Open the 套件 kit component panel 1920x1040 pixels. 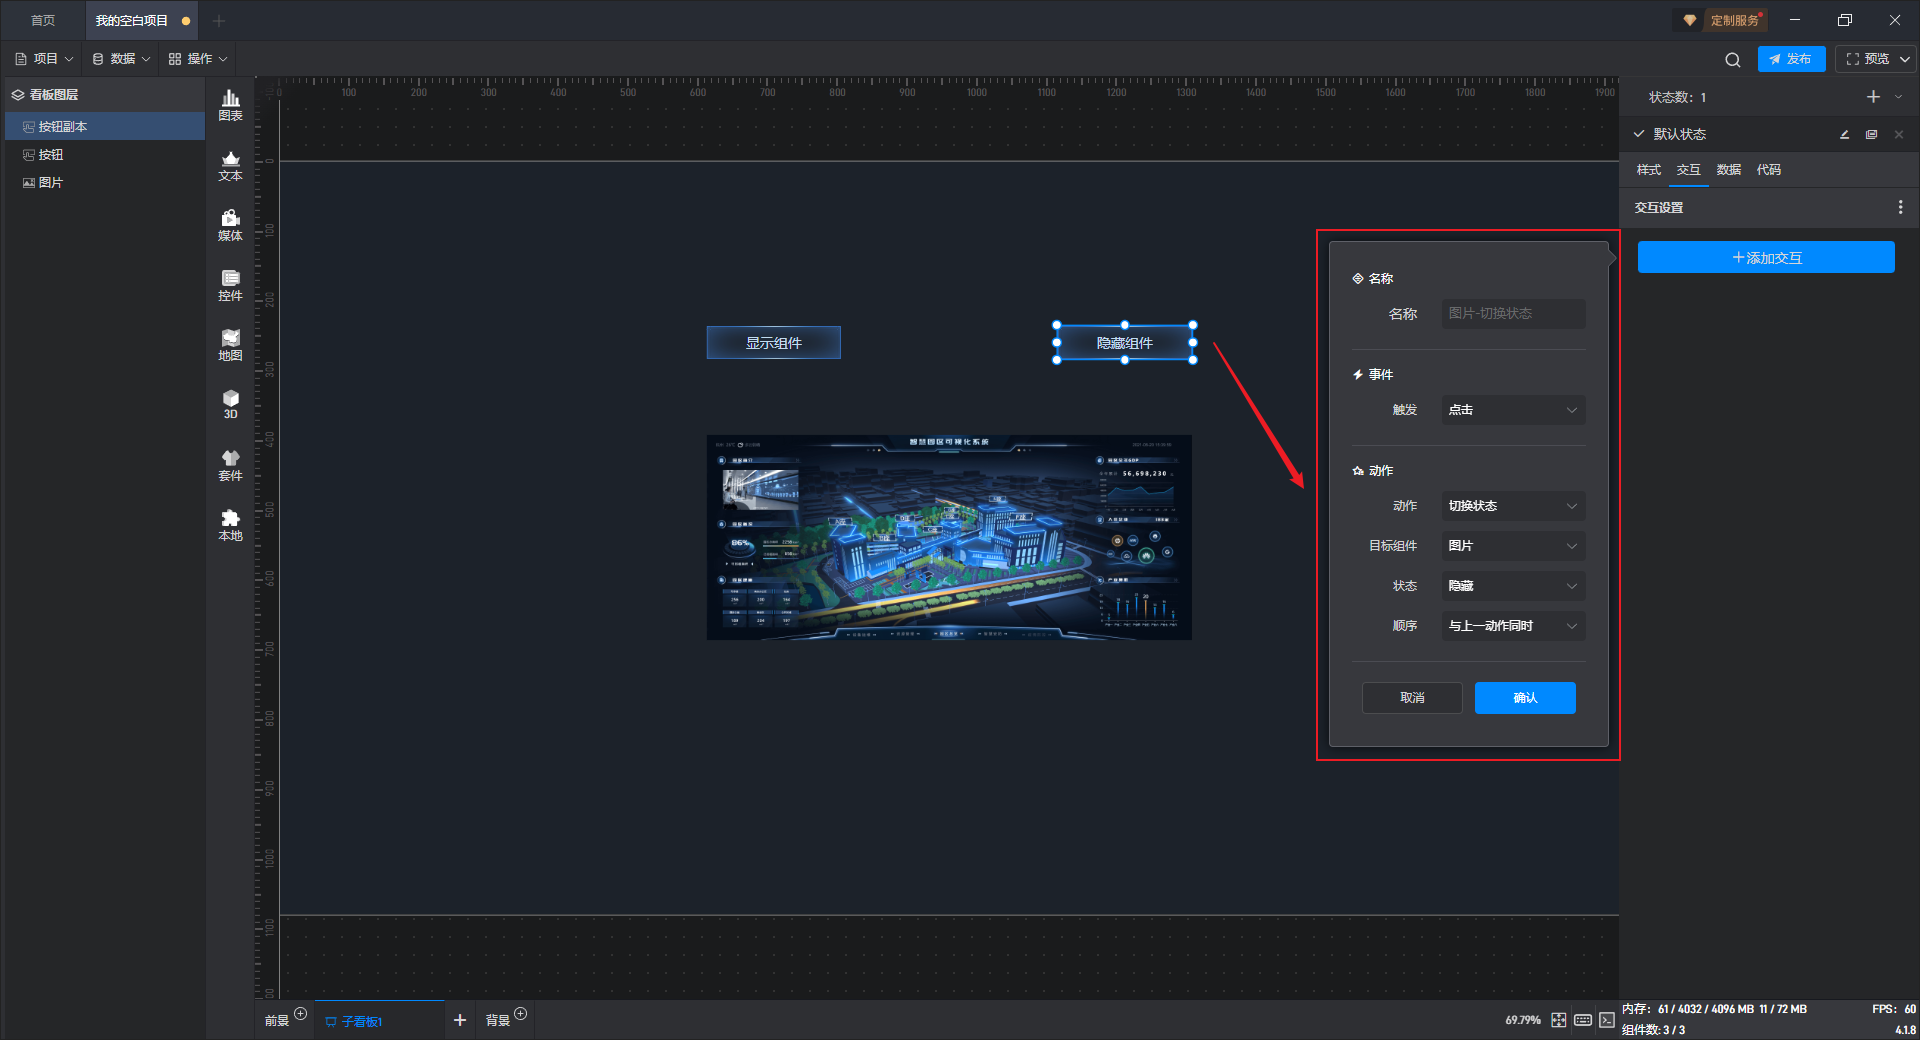coord(230,464)
